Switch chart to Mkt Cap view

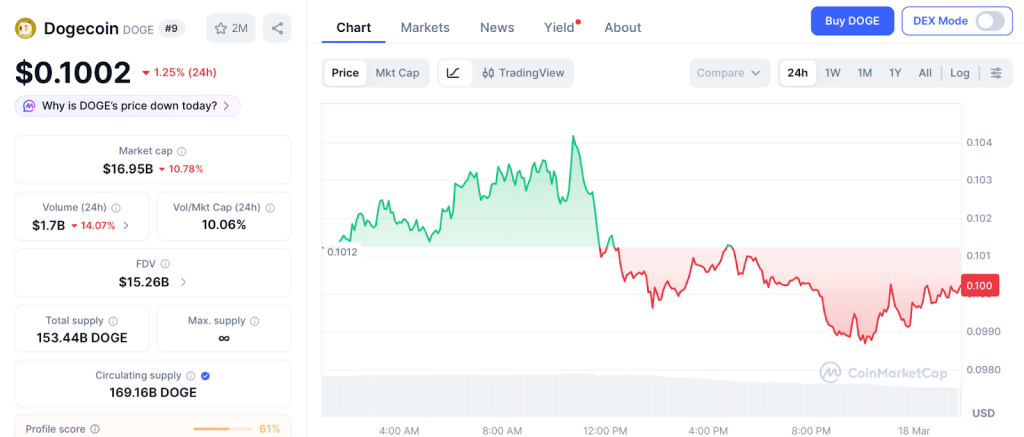click(397, 73)
